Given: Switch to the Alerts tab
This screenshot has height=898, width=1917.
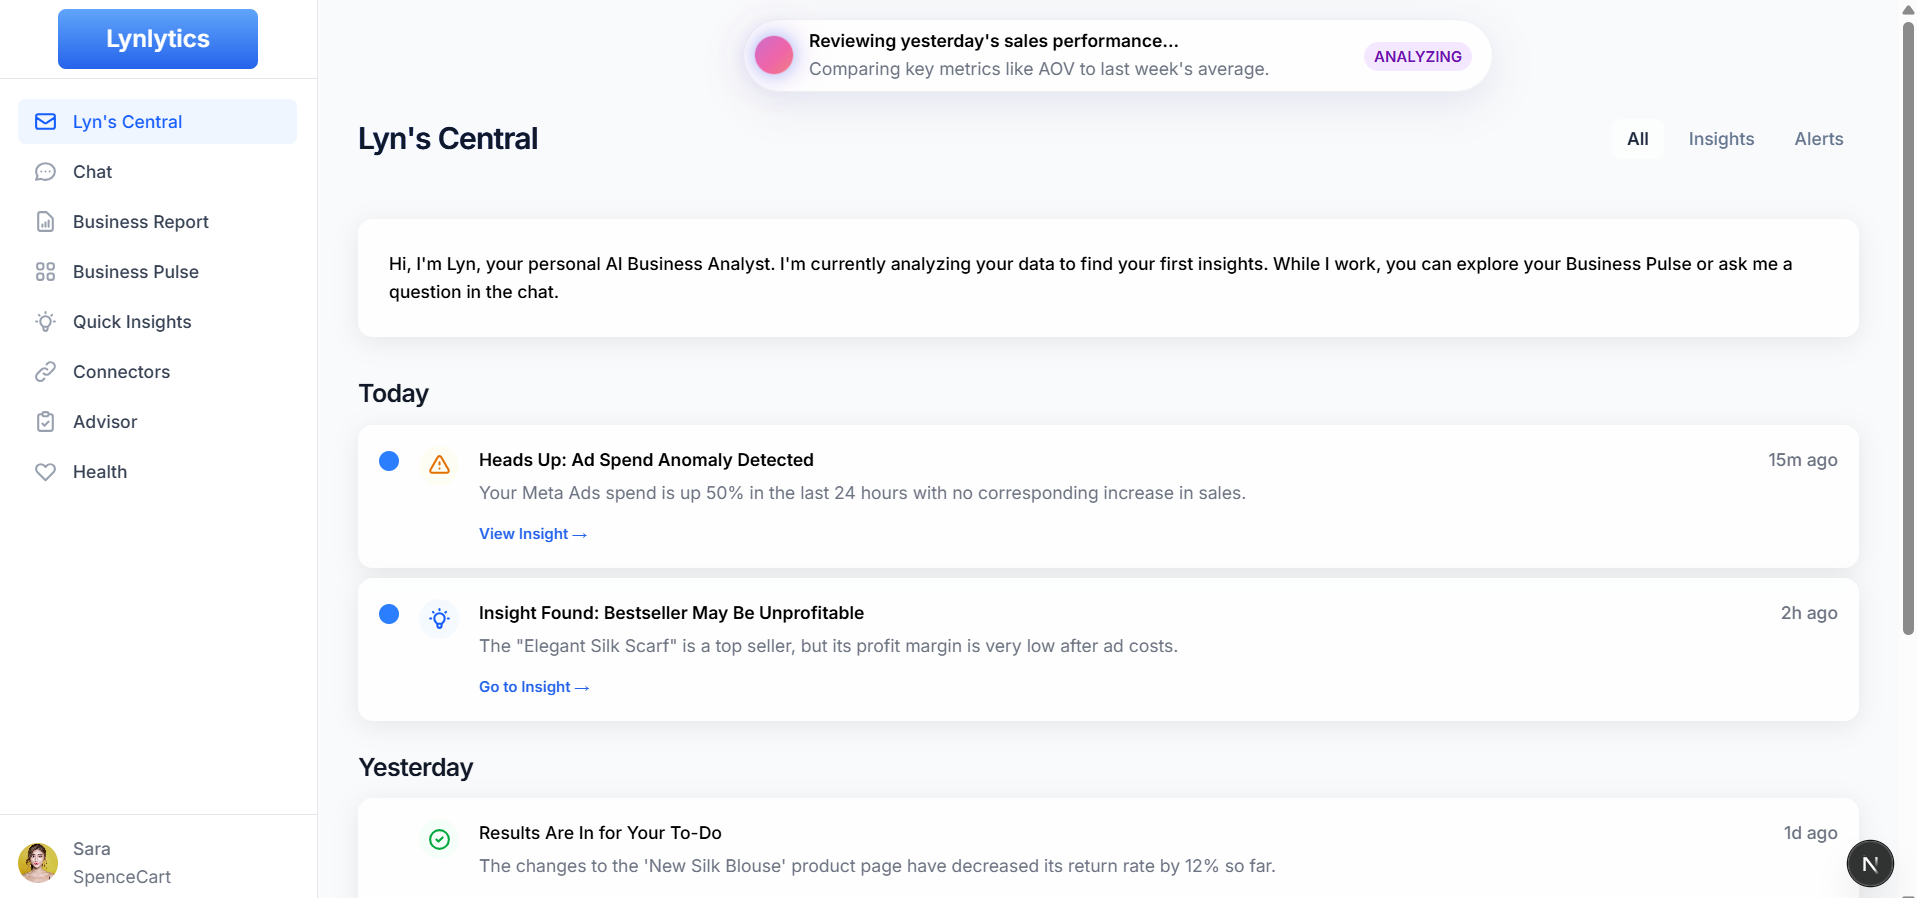Looking at the screenshot, I should point(1818,139).
